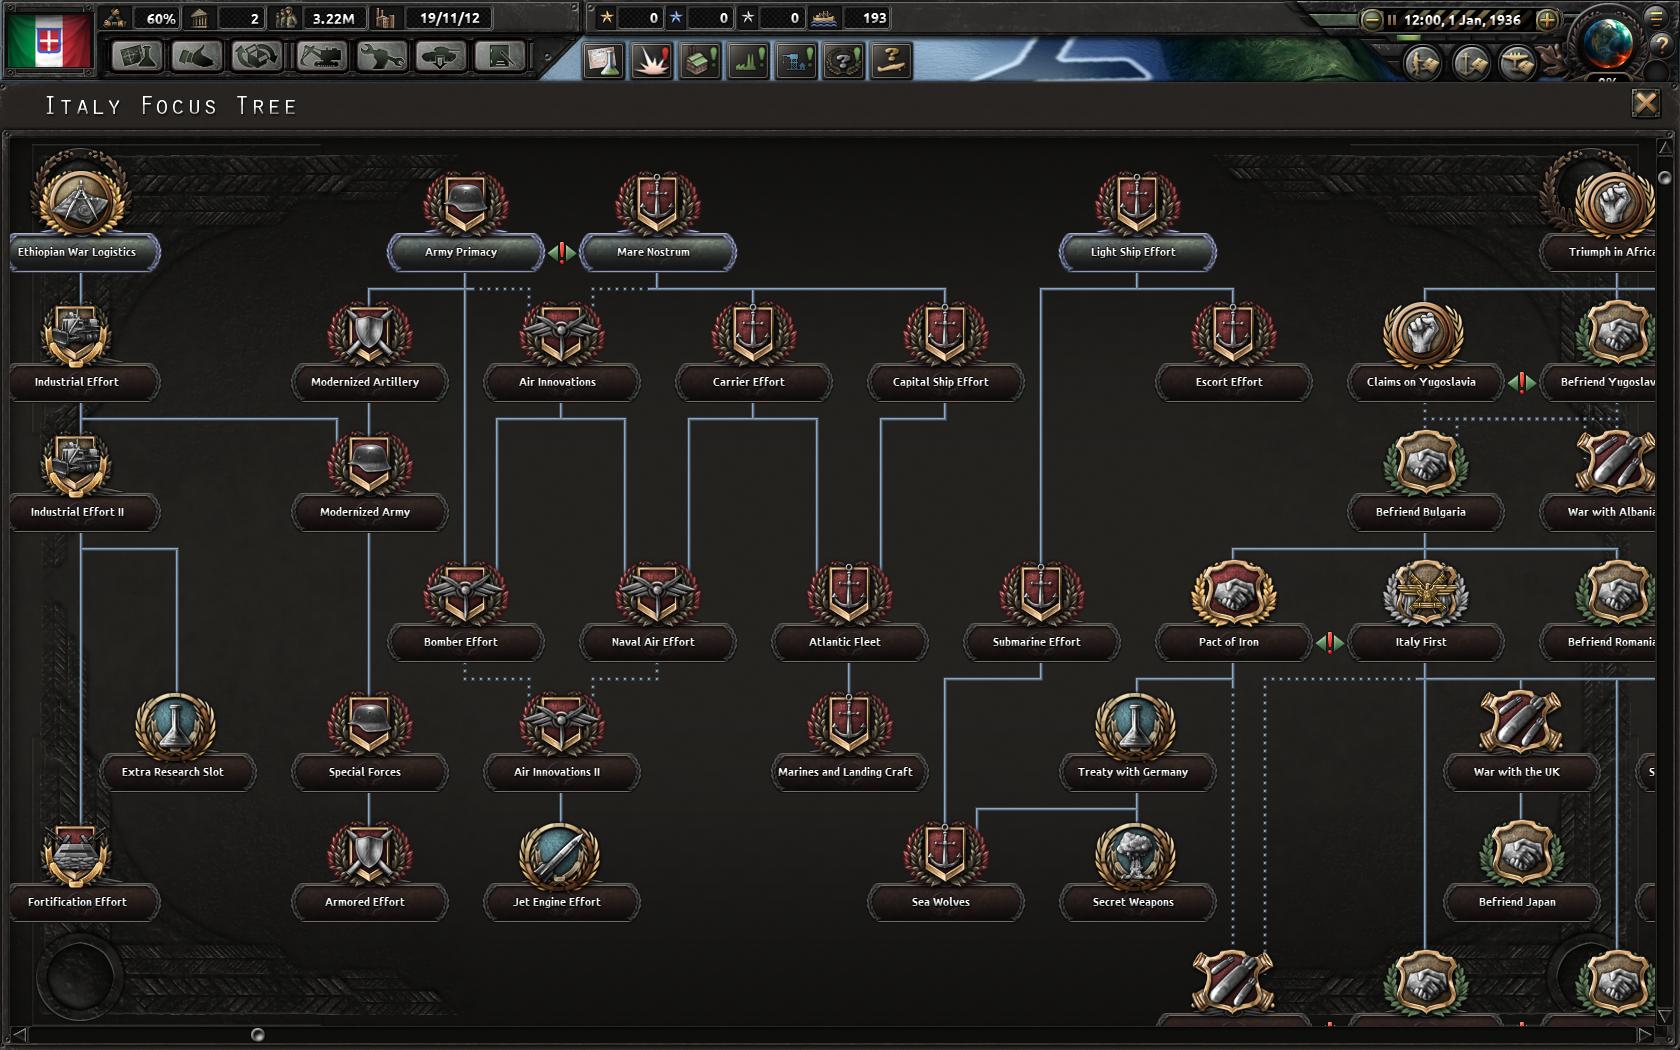Decrease game speed with minus button
1680x1050 pixels.
pyautogui.click(x=1372, y=19)
